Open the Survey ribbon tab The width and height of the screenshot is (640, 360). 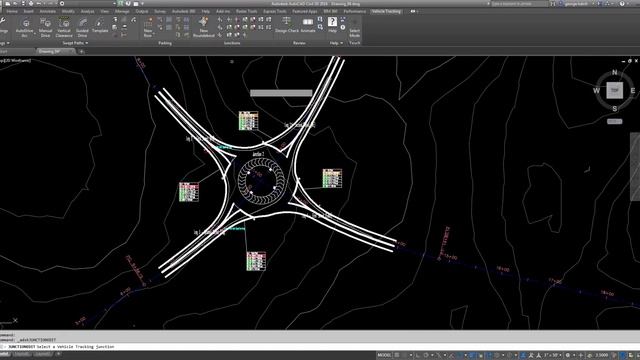click(160, 11)
